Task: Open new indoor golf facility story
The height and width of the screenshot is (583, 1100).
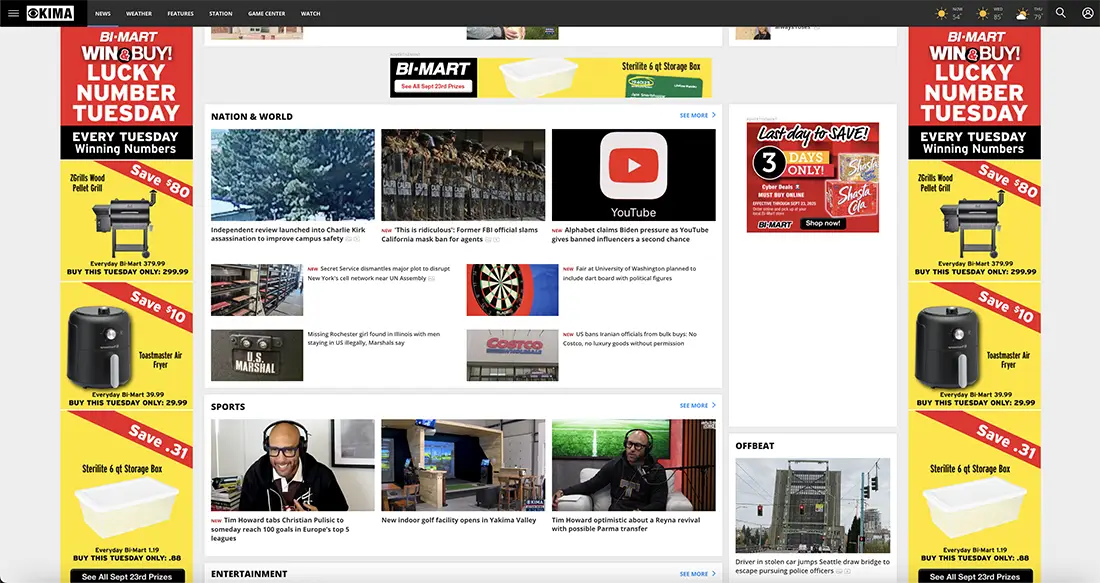Action: pyautogui.click(x=459, y=521)
